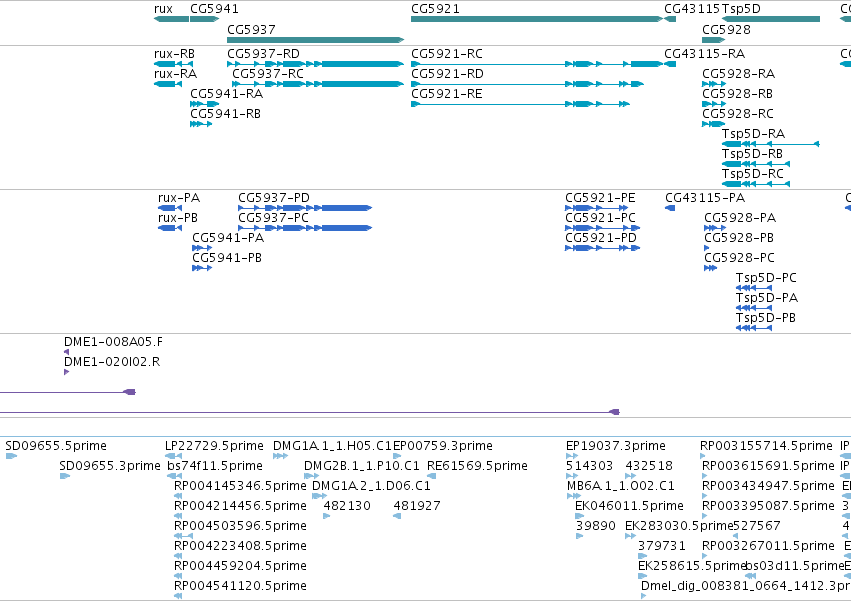Click feature 482130
851x601 pixels.
[347, 506]
